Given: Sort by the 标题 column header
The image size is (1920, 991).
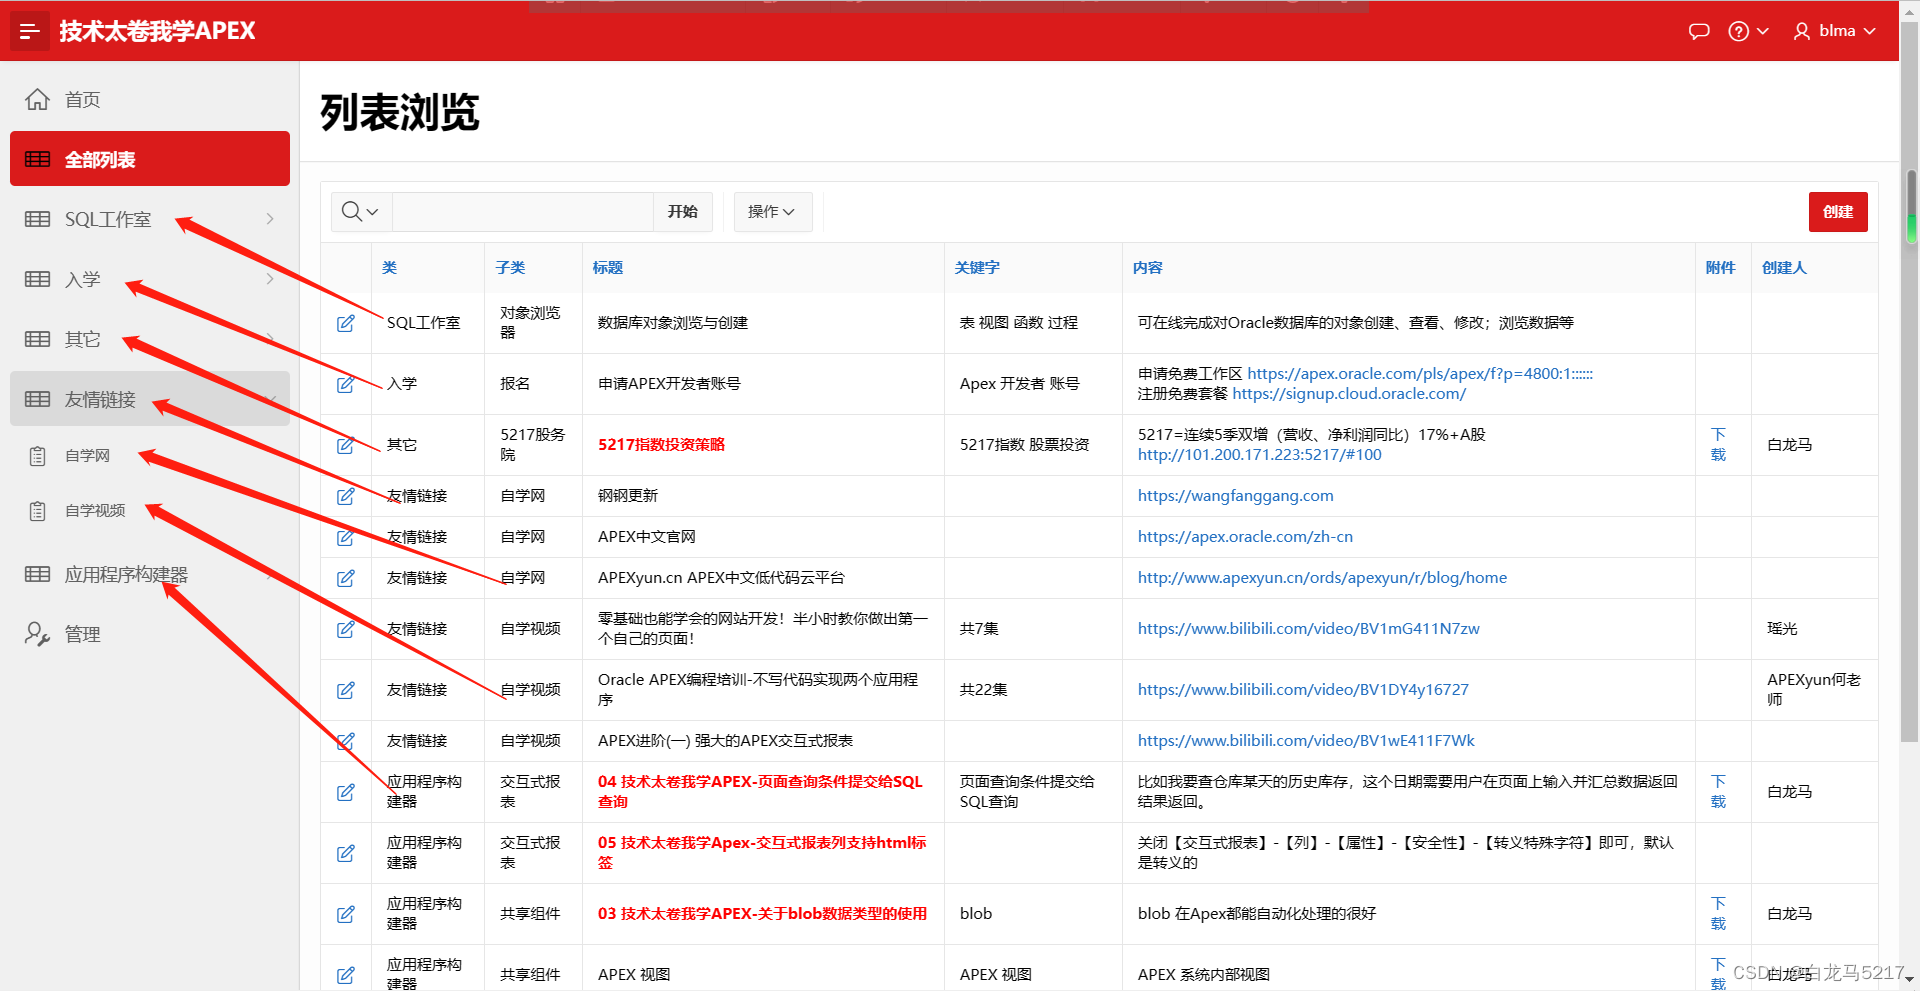Looking at the screenshot, I should coord(608,268).
